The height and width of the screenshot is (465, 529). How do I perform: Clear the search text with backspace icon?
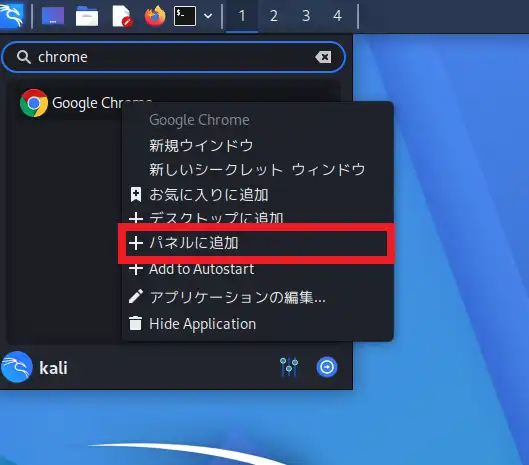click(x=323, y=57)
